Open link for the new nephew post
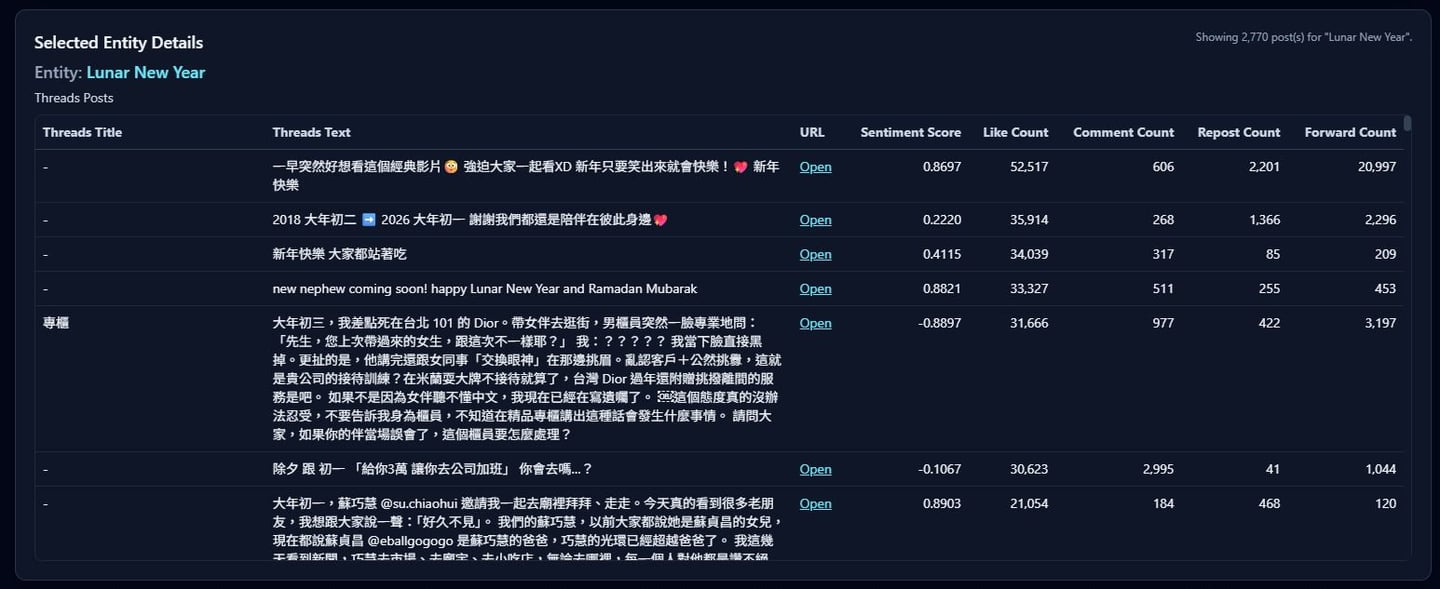 [x=815, y=289]
